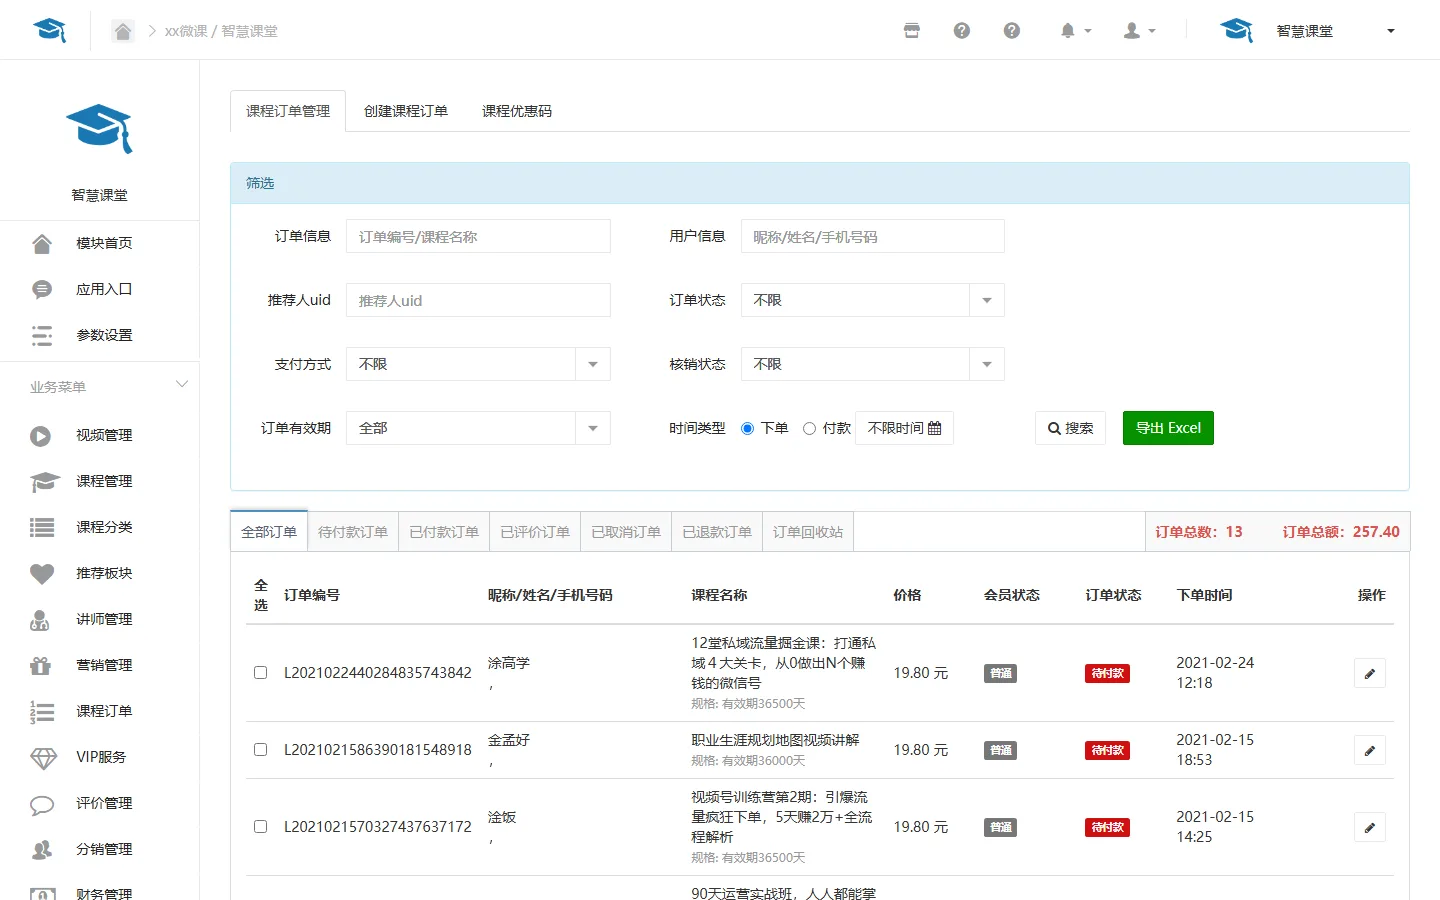Show 待付款订单 tab
Viewport: 1440px width, 900px height.
point(353,532)
